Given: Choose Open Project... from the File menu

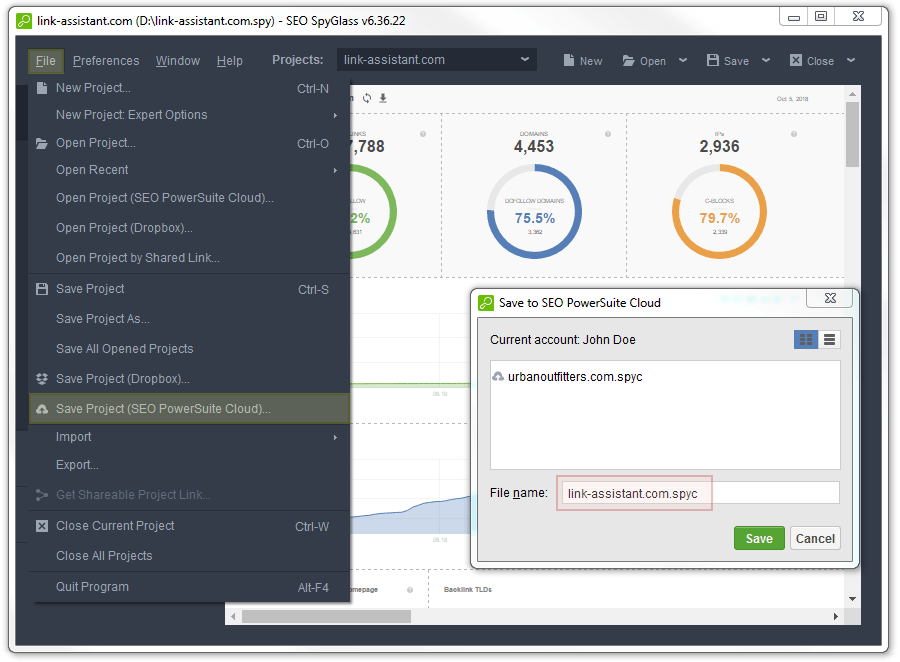Looking at the screenshot, I should [x=189, y=143].
